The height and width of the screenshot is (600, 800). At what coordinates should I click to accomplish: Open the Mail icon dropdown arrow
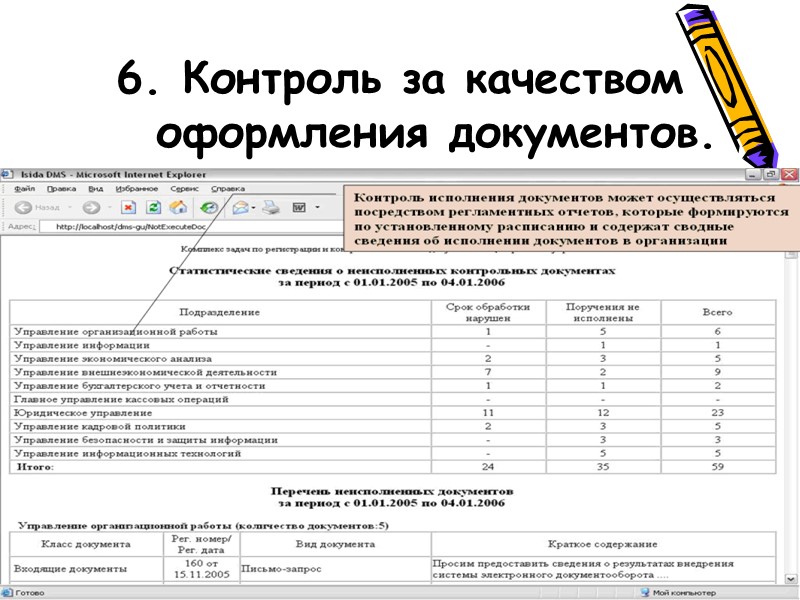[254, 207]
